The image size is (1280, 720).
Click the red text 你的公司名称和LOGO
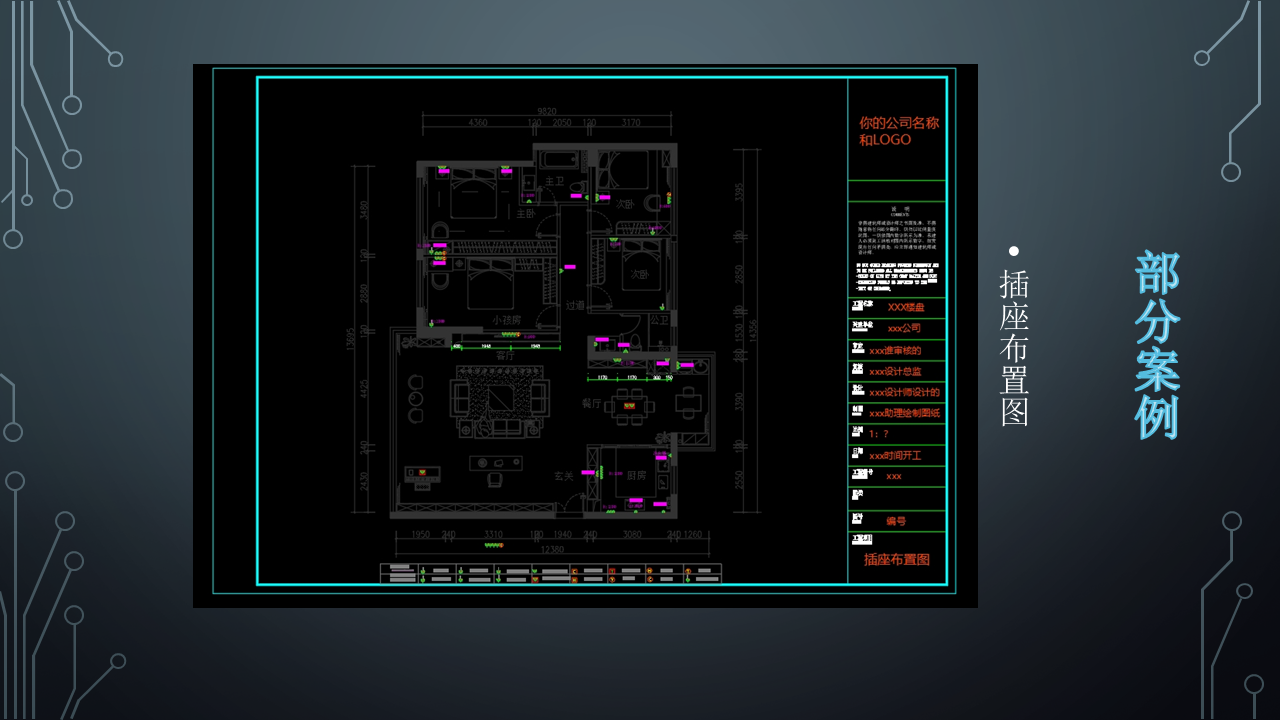[899, 131]
